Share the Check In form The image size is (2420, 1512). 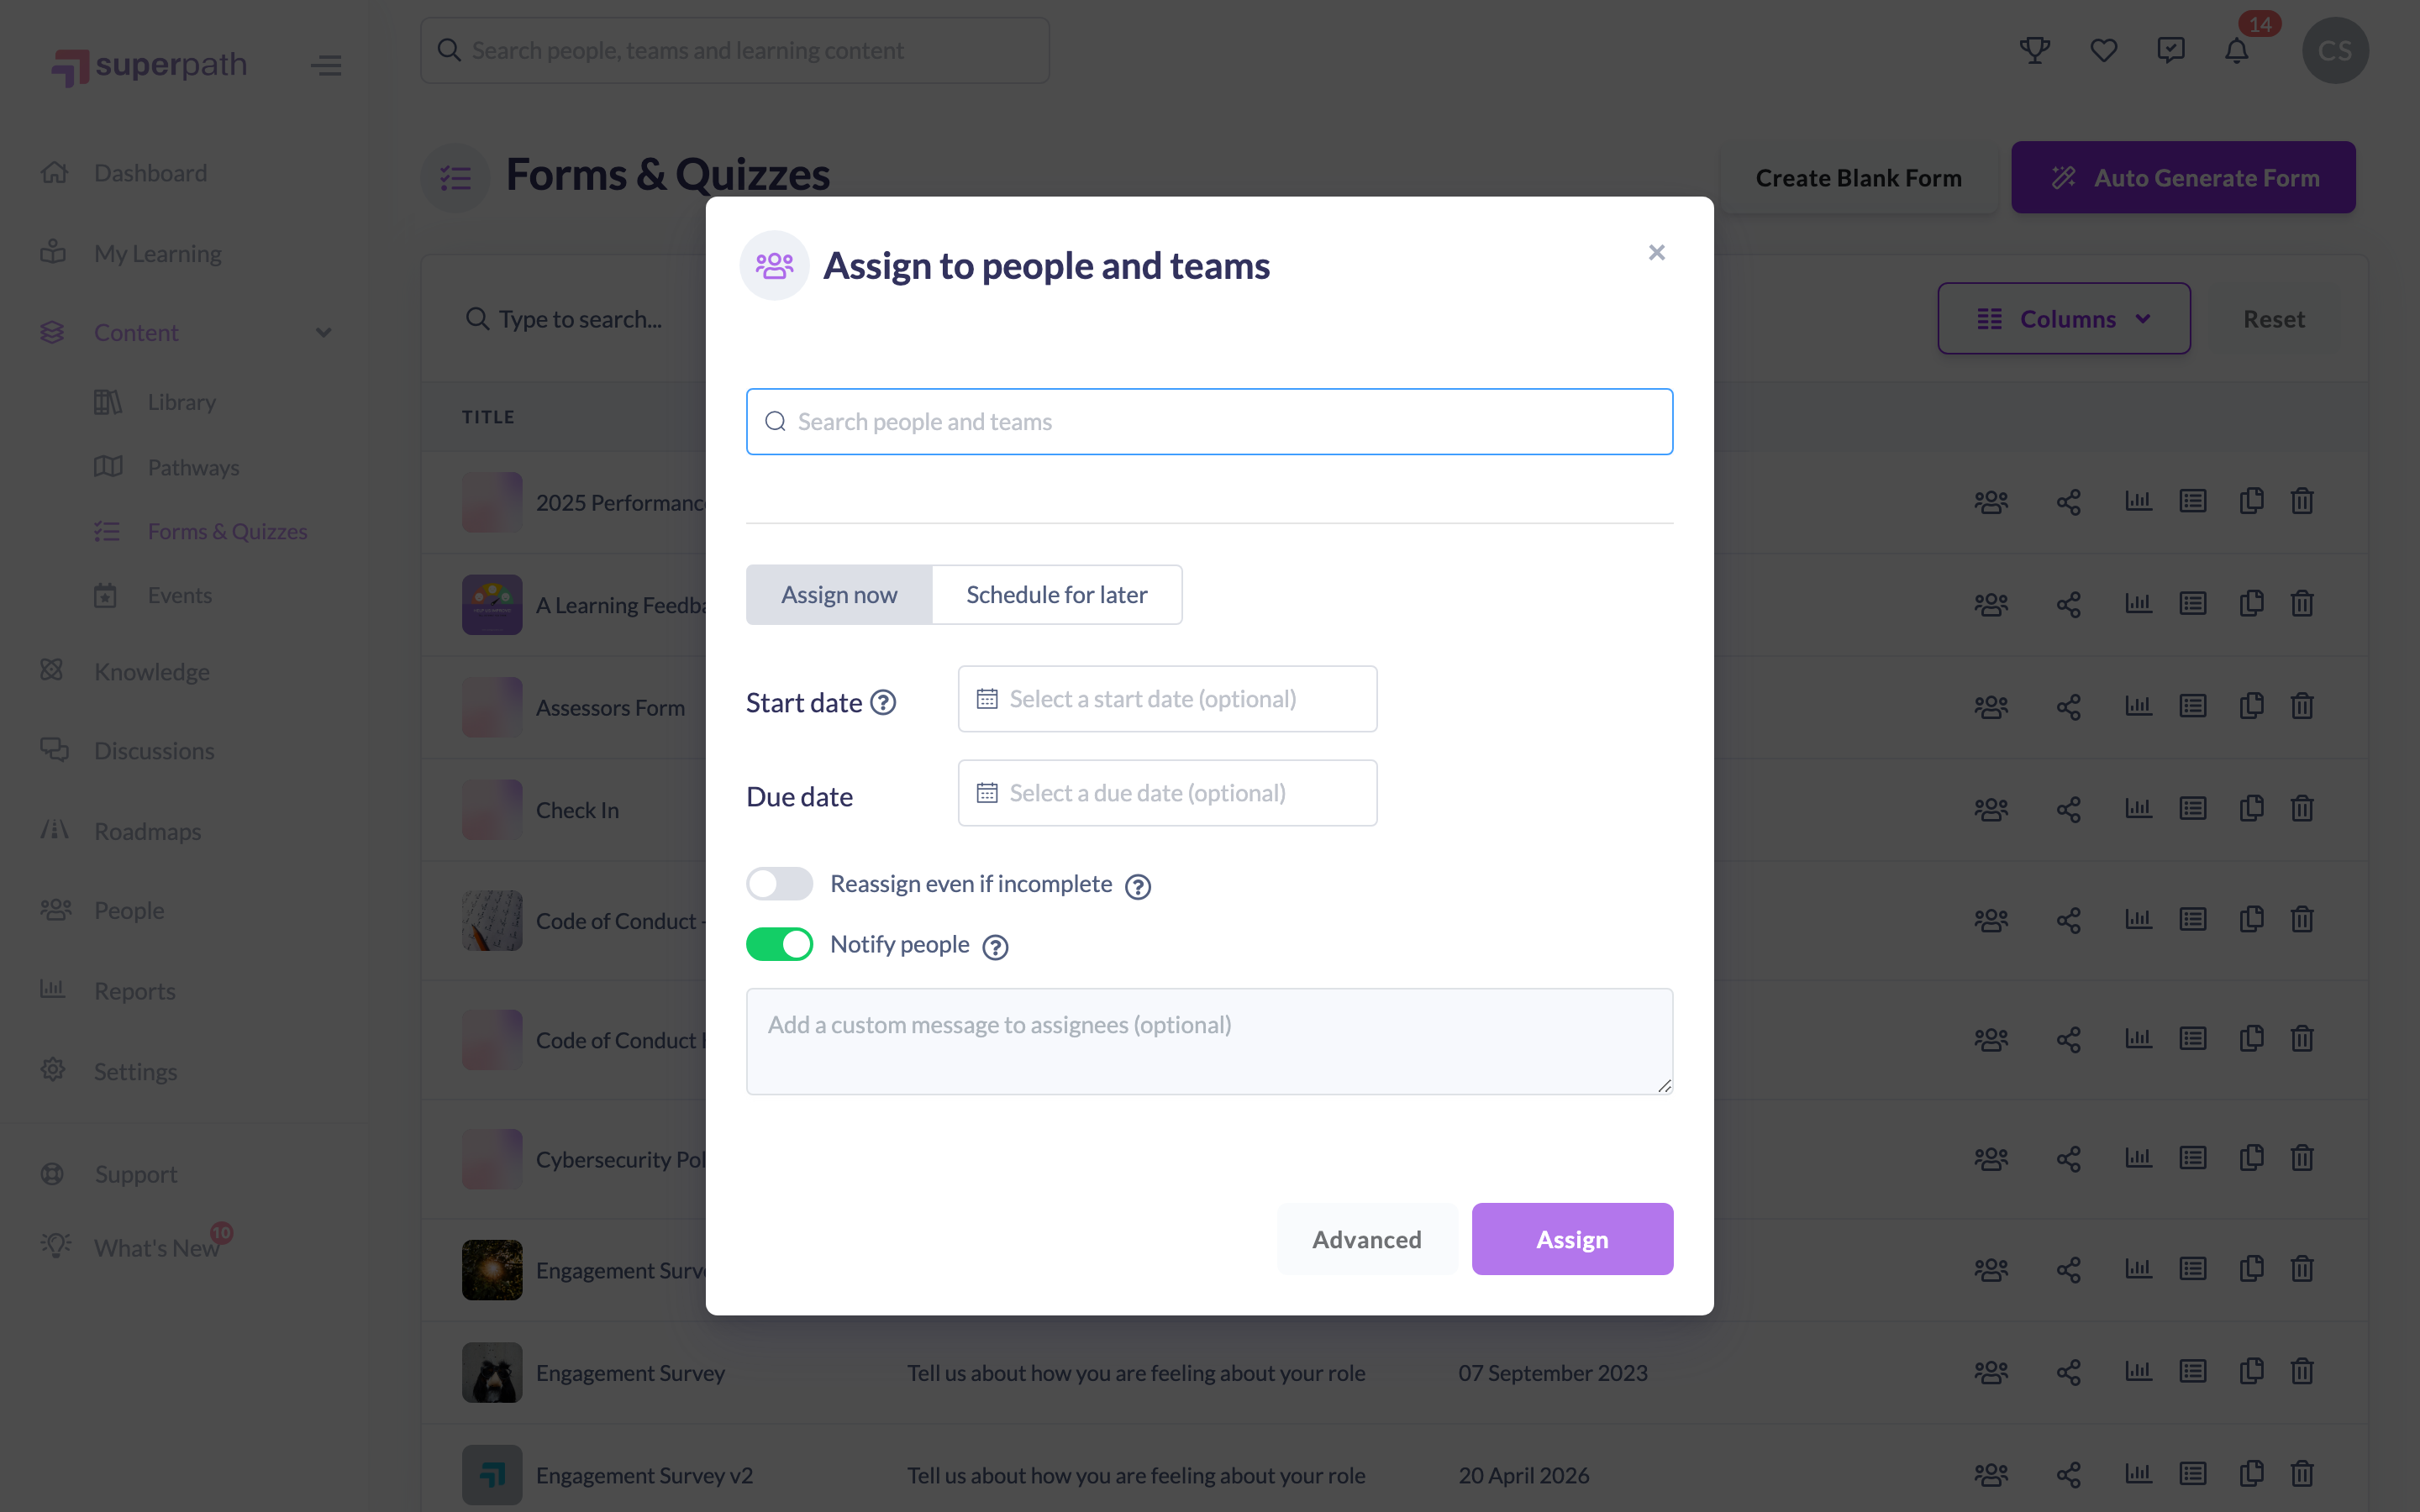(2069, 809)
